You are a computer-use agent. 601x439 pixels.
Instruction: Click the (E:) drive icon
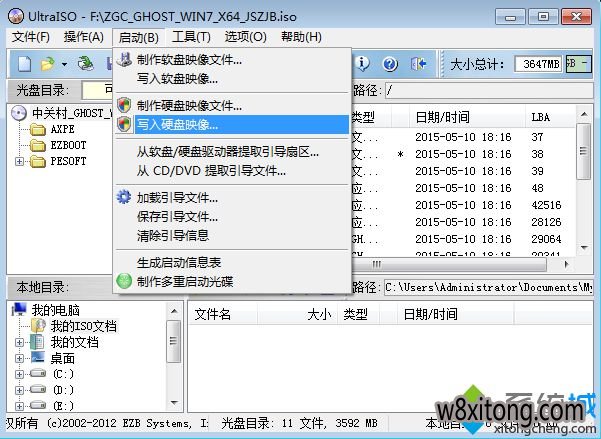click(38, 405)
